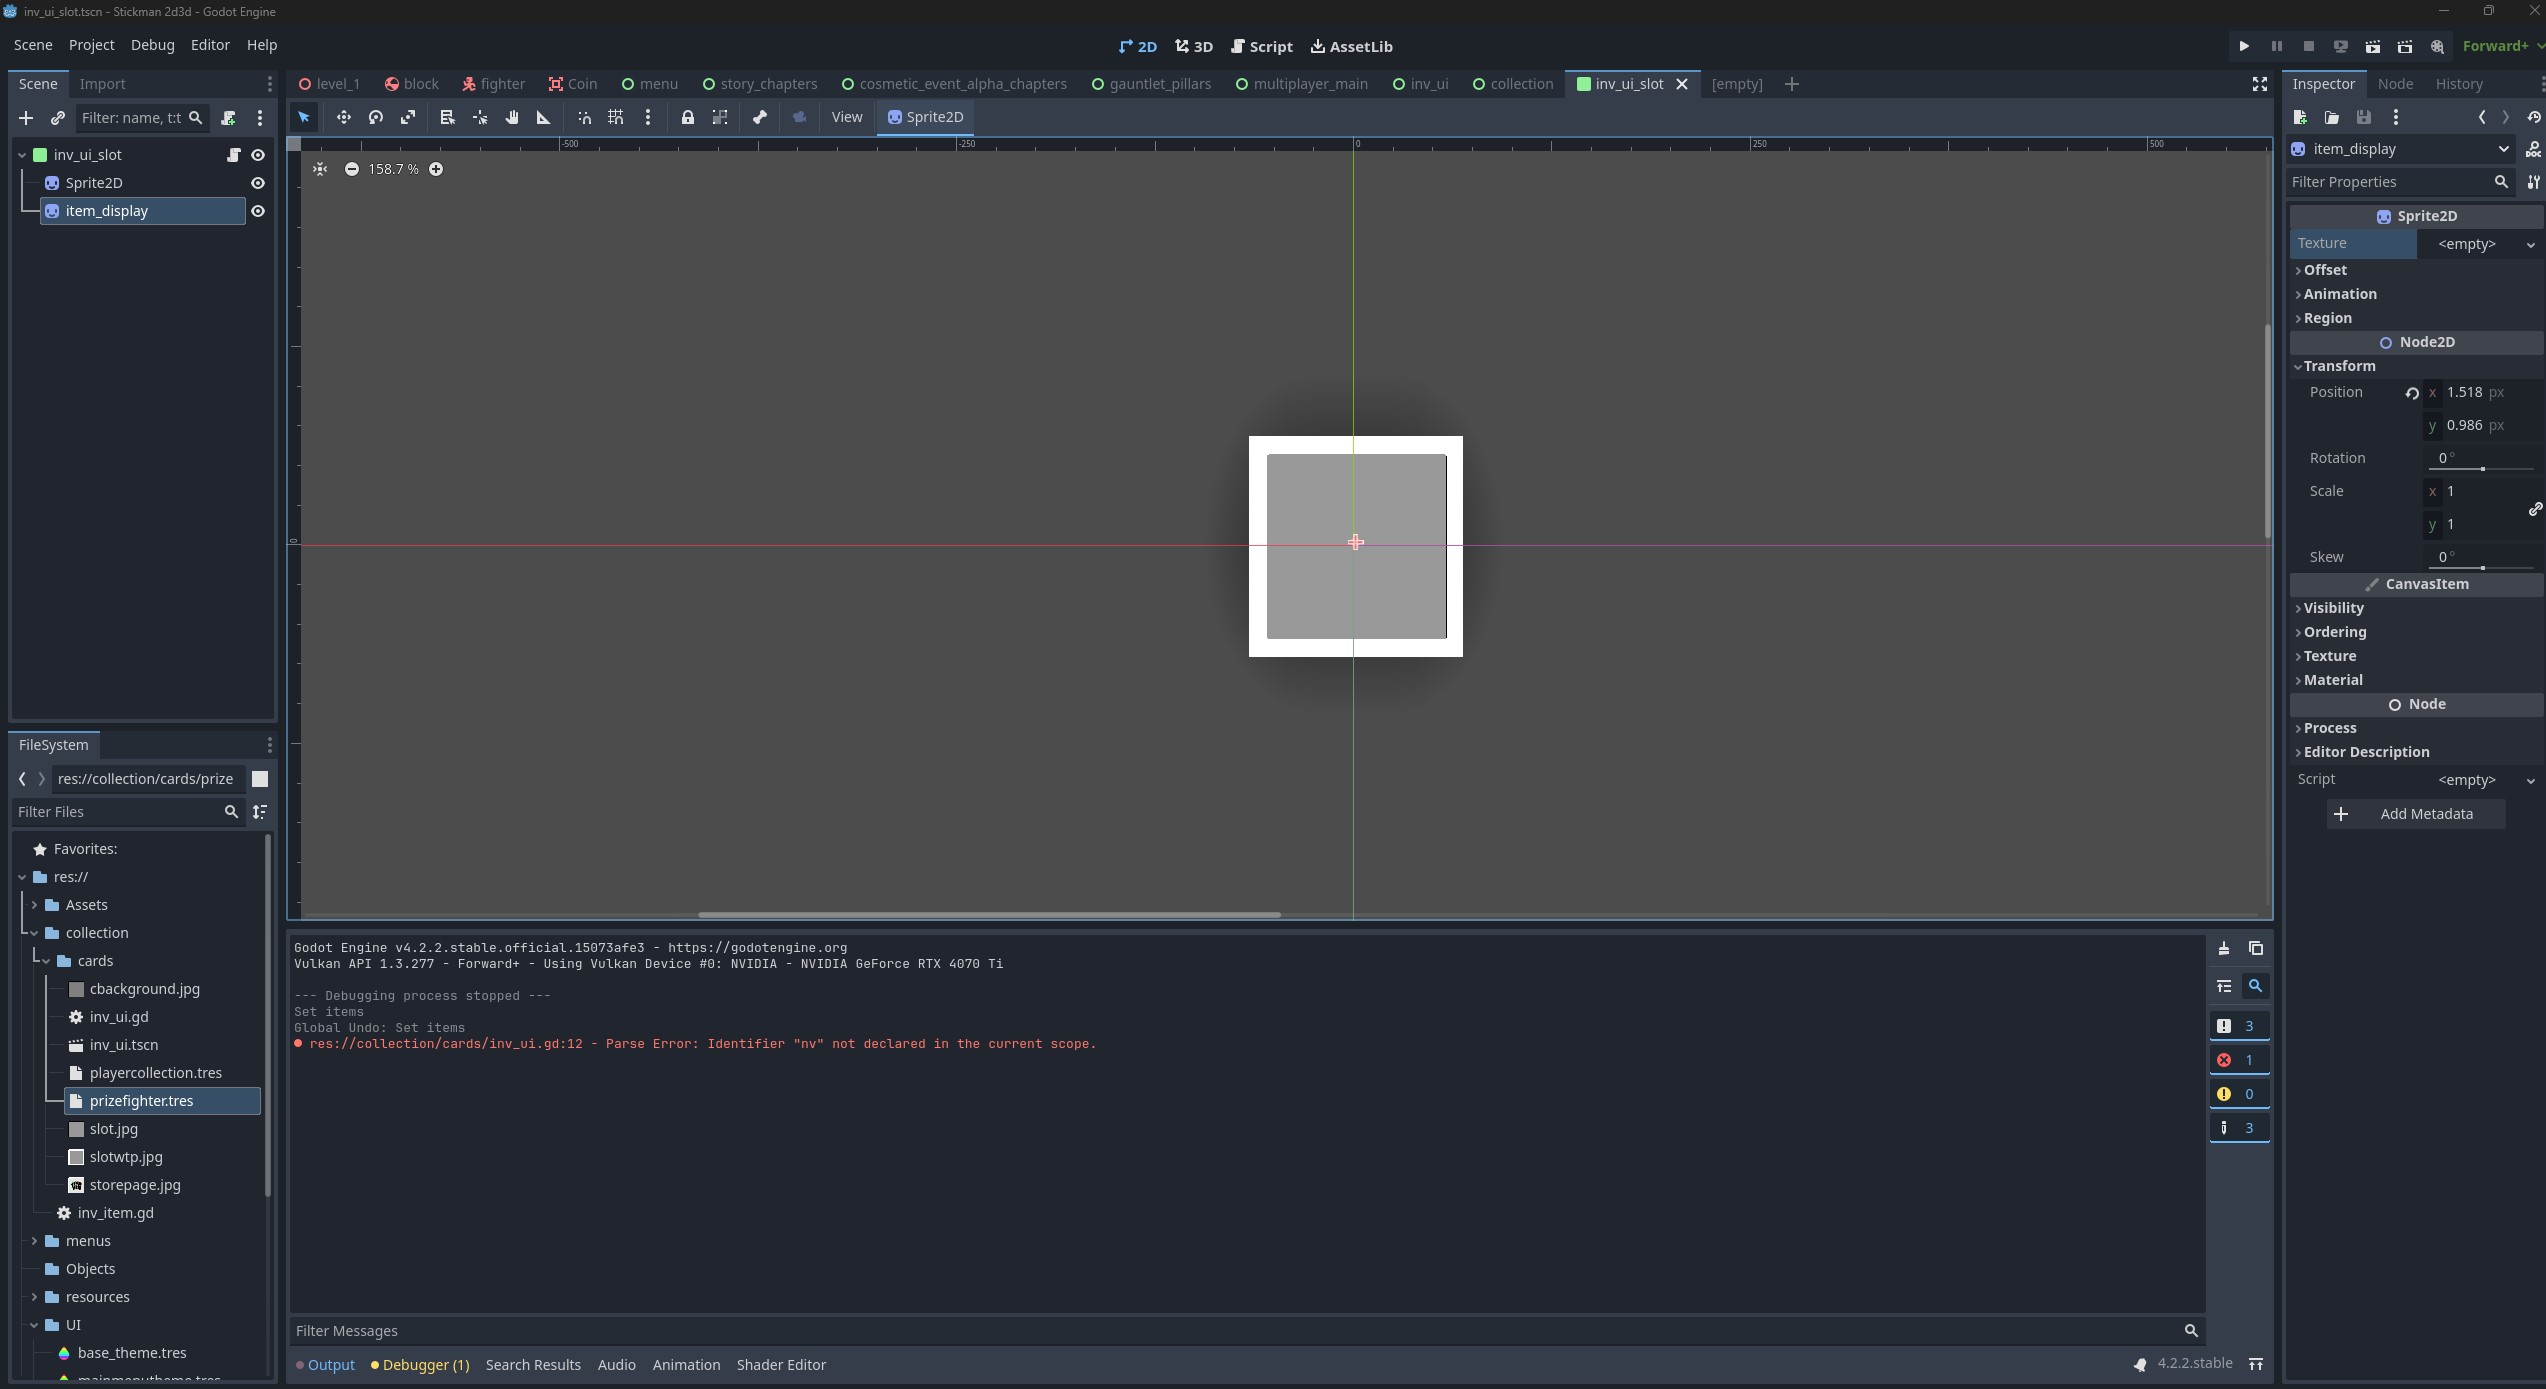Viewport: 2546px width, 1389px height.
Task: Switch to the collection scene tab
Action: pos(1513,84)
